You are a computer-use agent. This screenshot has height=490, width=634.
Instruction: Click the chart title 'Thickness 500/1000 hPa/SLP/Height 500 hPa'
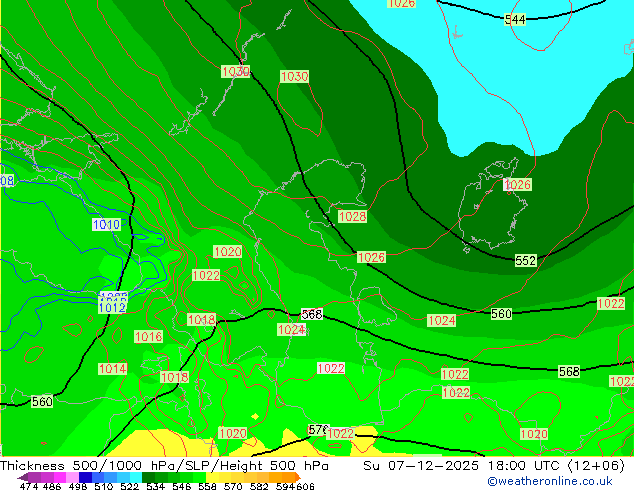coord(164,466)
